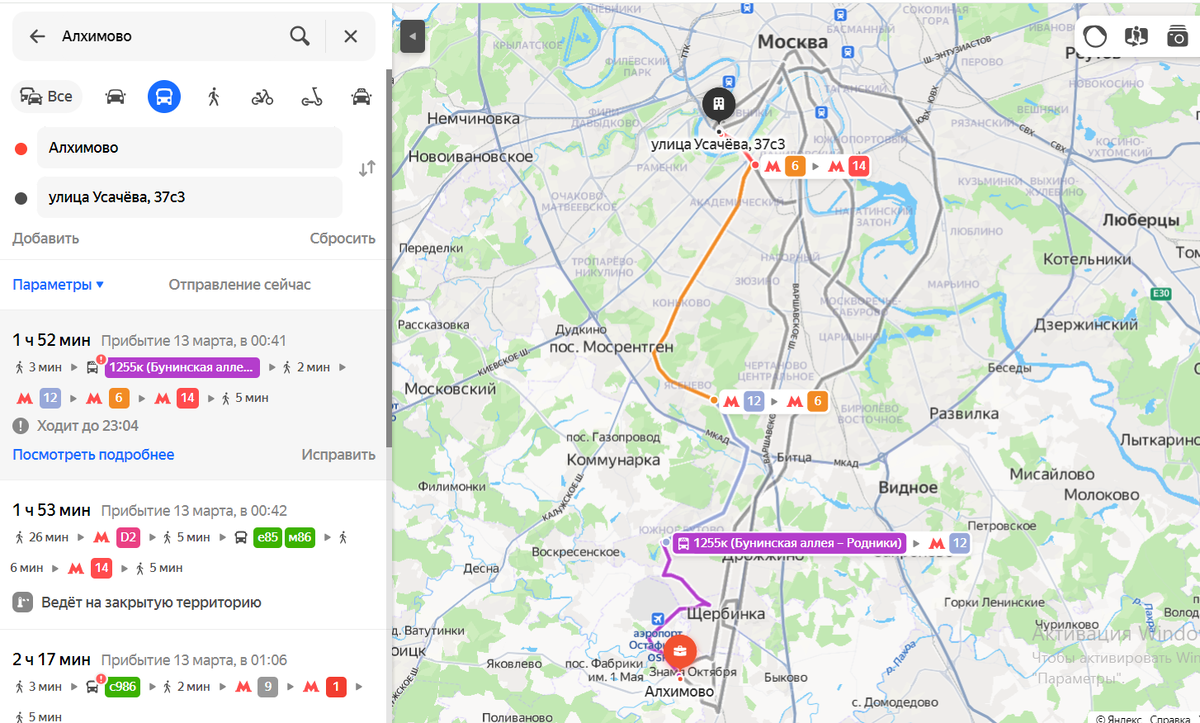Click the Ведёт на закрытую территорию notice
The height and width of the screenshot is (723, 1200).
[137, 602]
